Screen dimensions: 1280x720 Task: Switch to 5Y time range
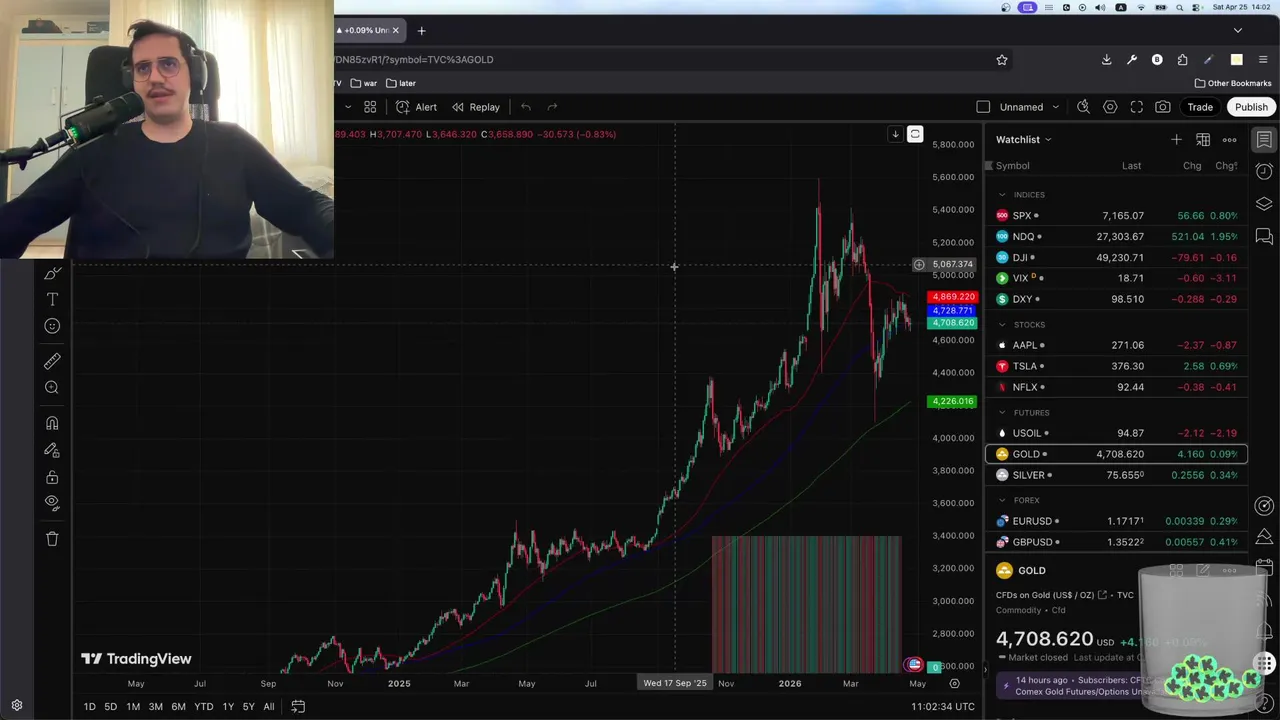click(x=248, y=707)
